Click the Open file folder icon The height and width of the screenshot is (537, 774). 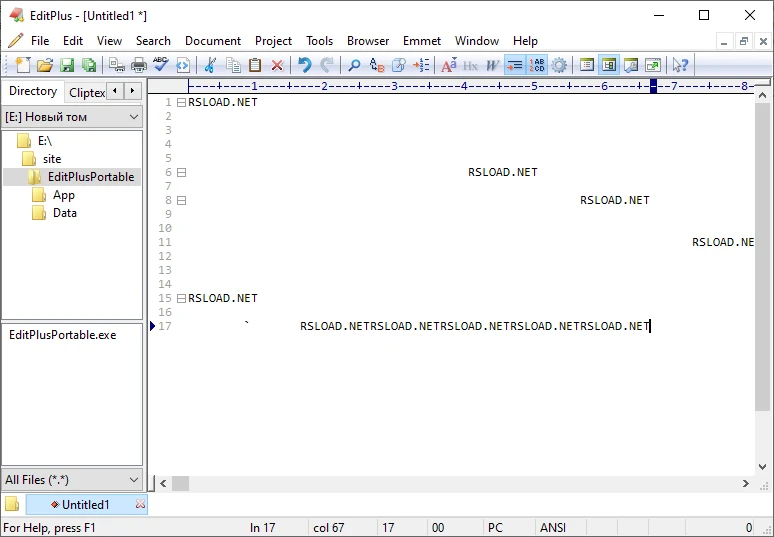click(44, 65)
